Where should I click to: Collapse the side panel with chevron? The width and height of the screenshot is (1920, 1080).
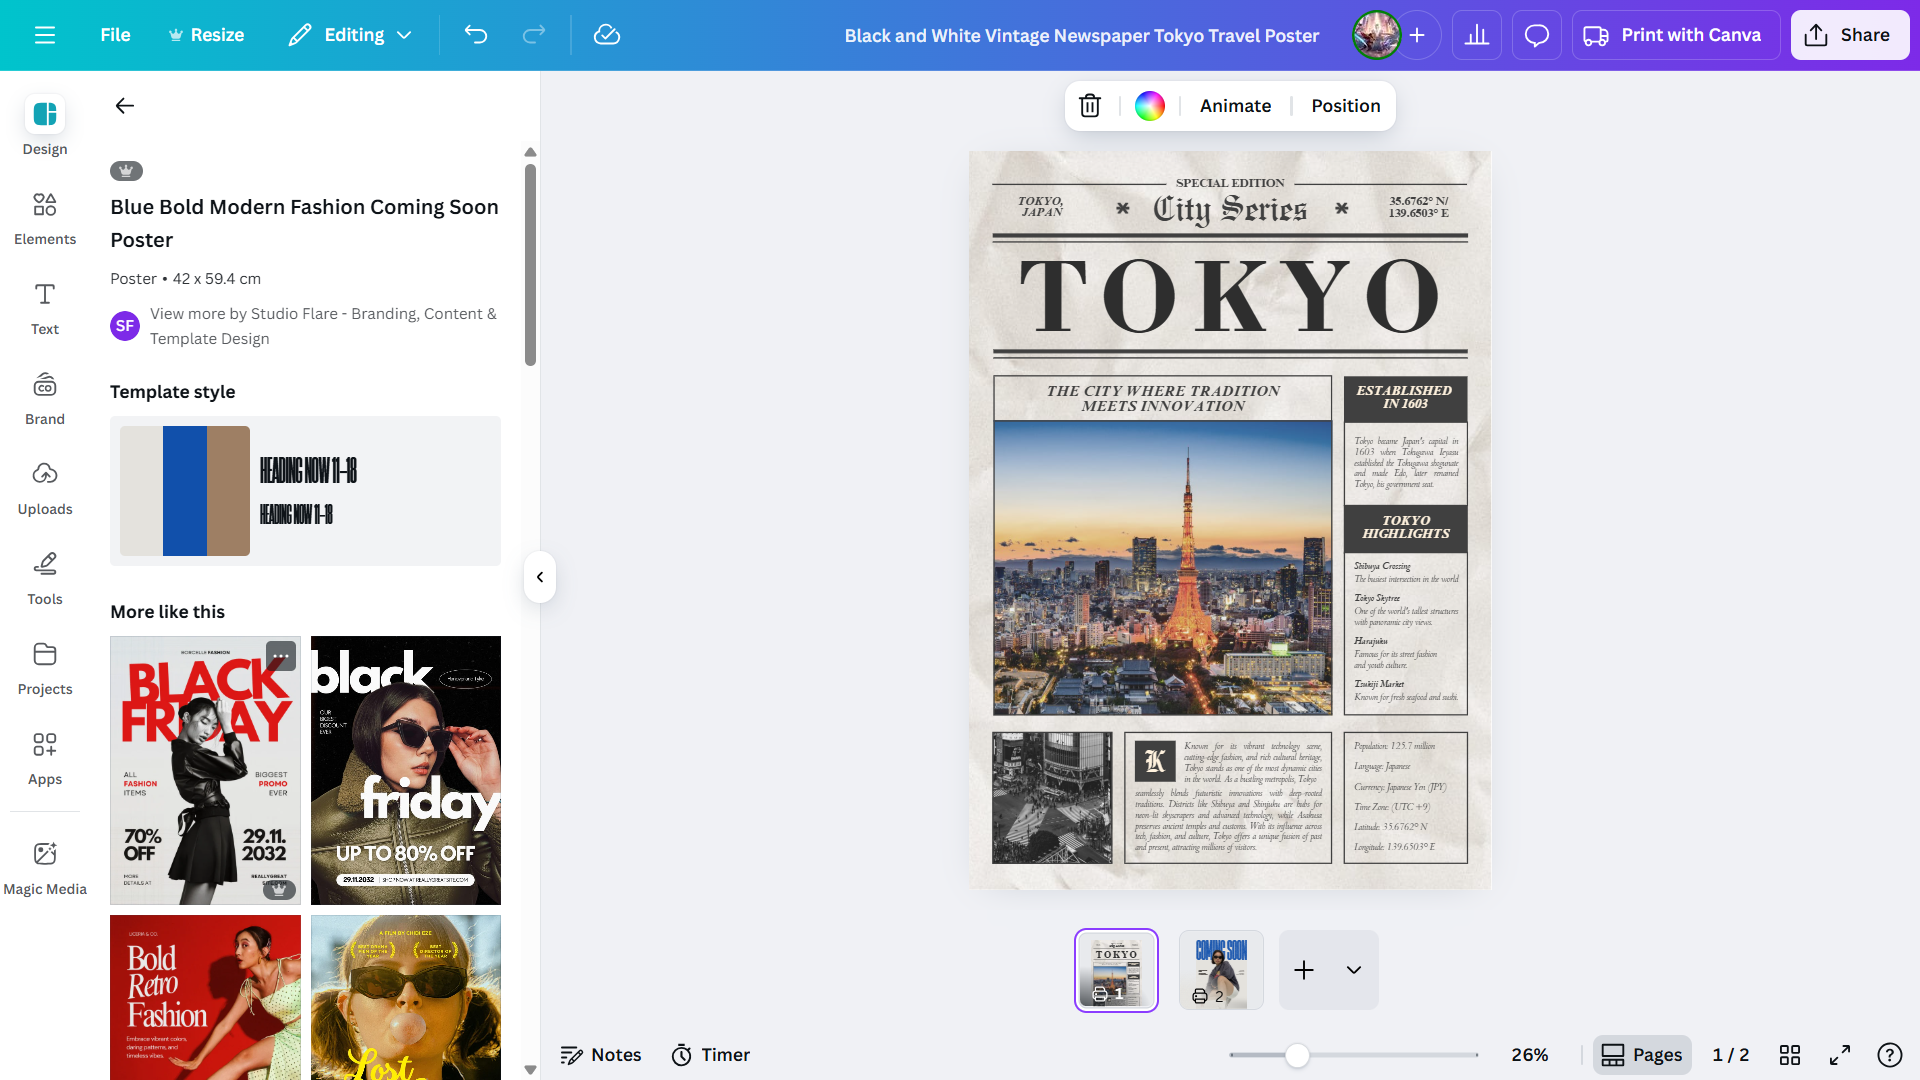[540, 577]
